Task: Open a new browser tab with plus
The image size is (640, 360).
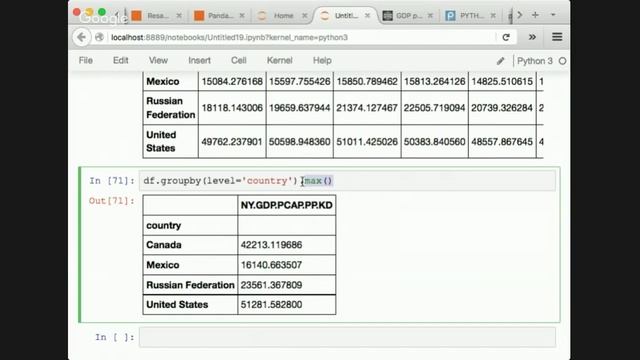Action: pos(536,15)
